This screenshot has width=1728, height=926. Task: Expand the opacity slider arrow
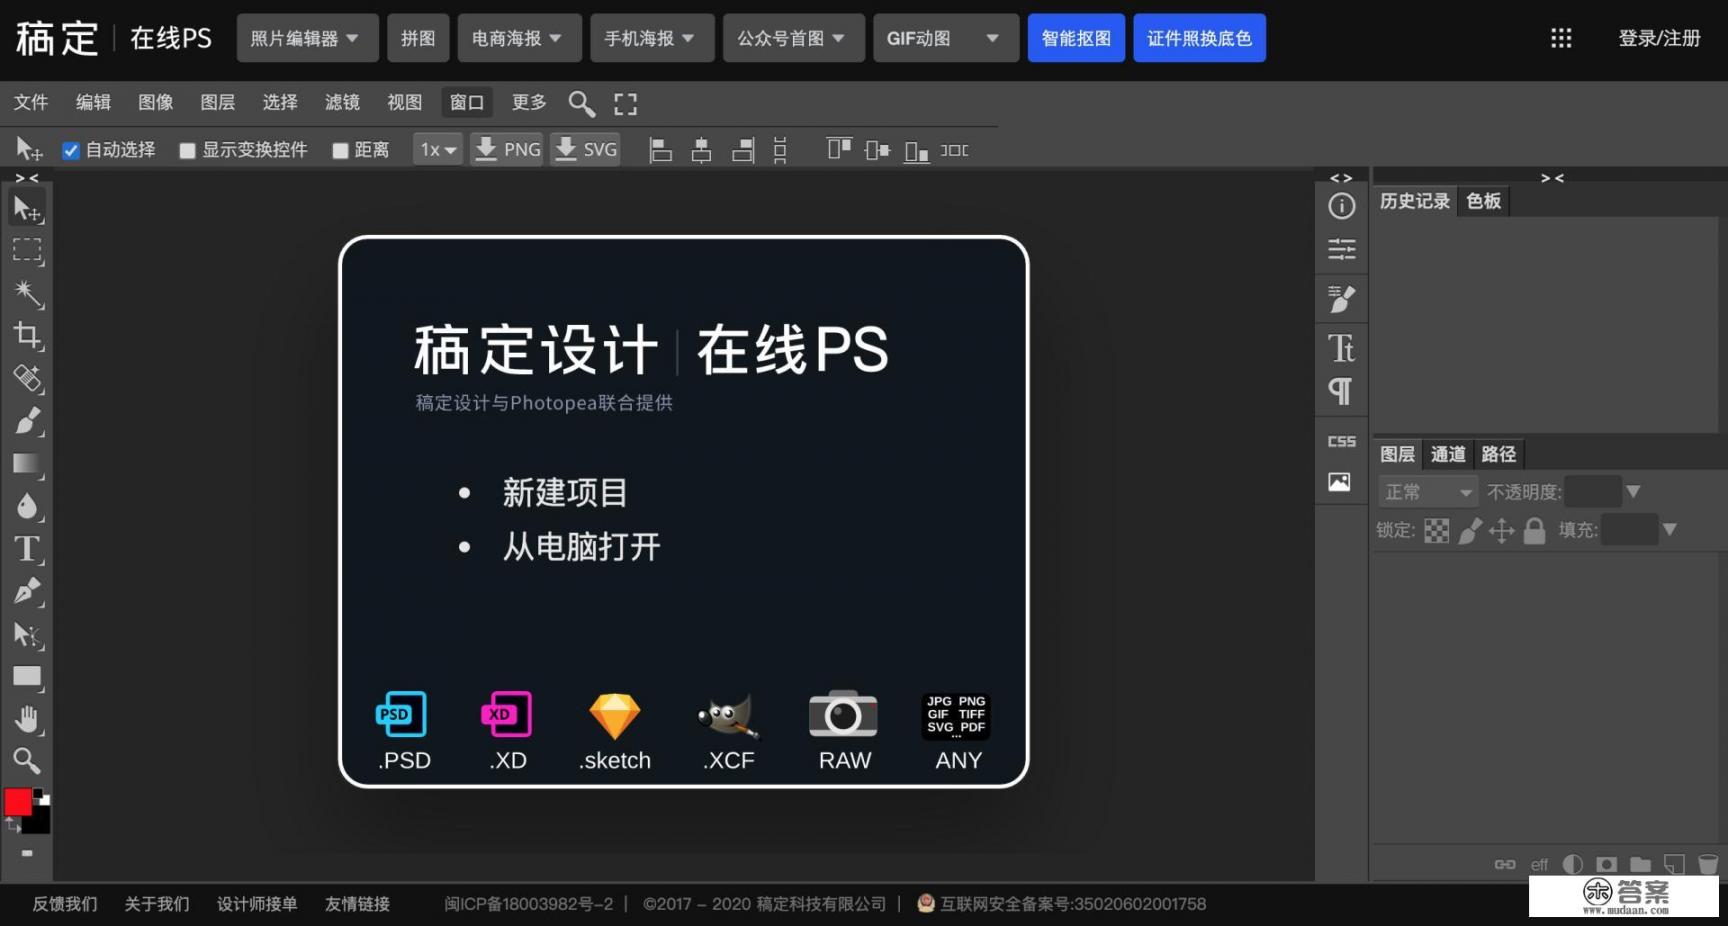(x=1633, y=492)
